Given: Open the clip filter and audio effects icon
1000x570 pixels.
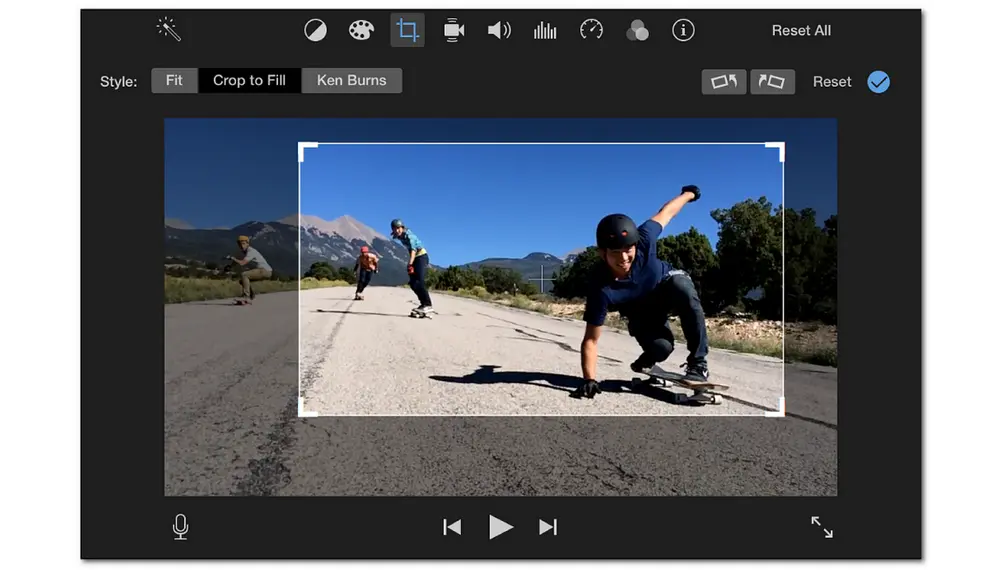Looking at the screenshot, I should (x=637, y=31).
